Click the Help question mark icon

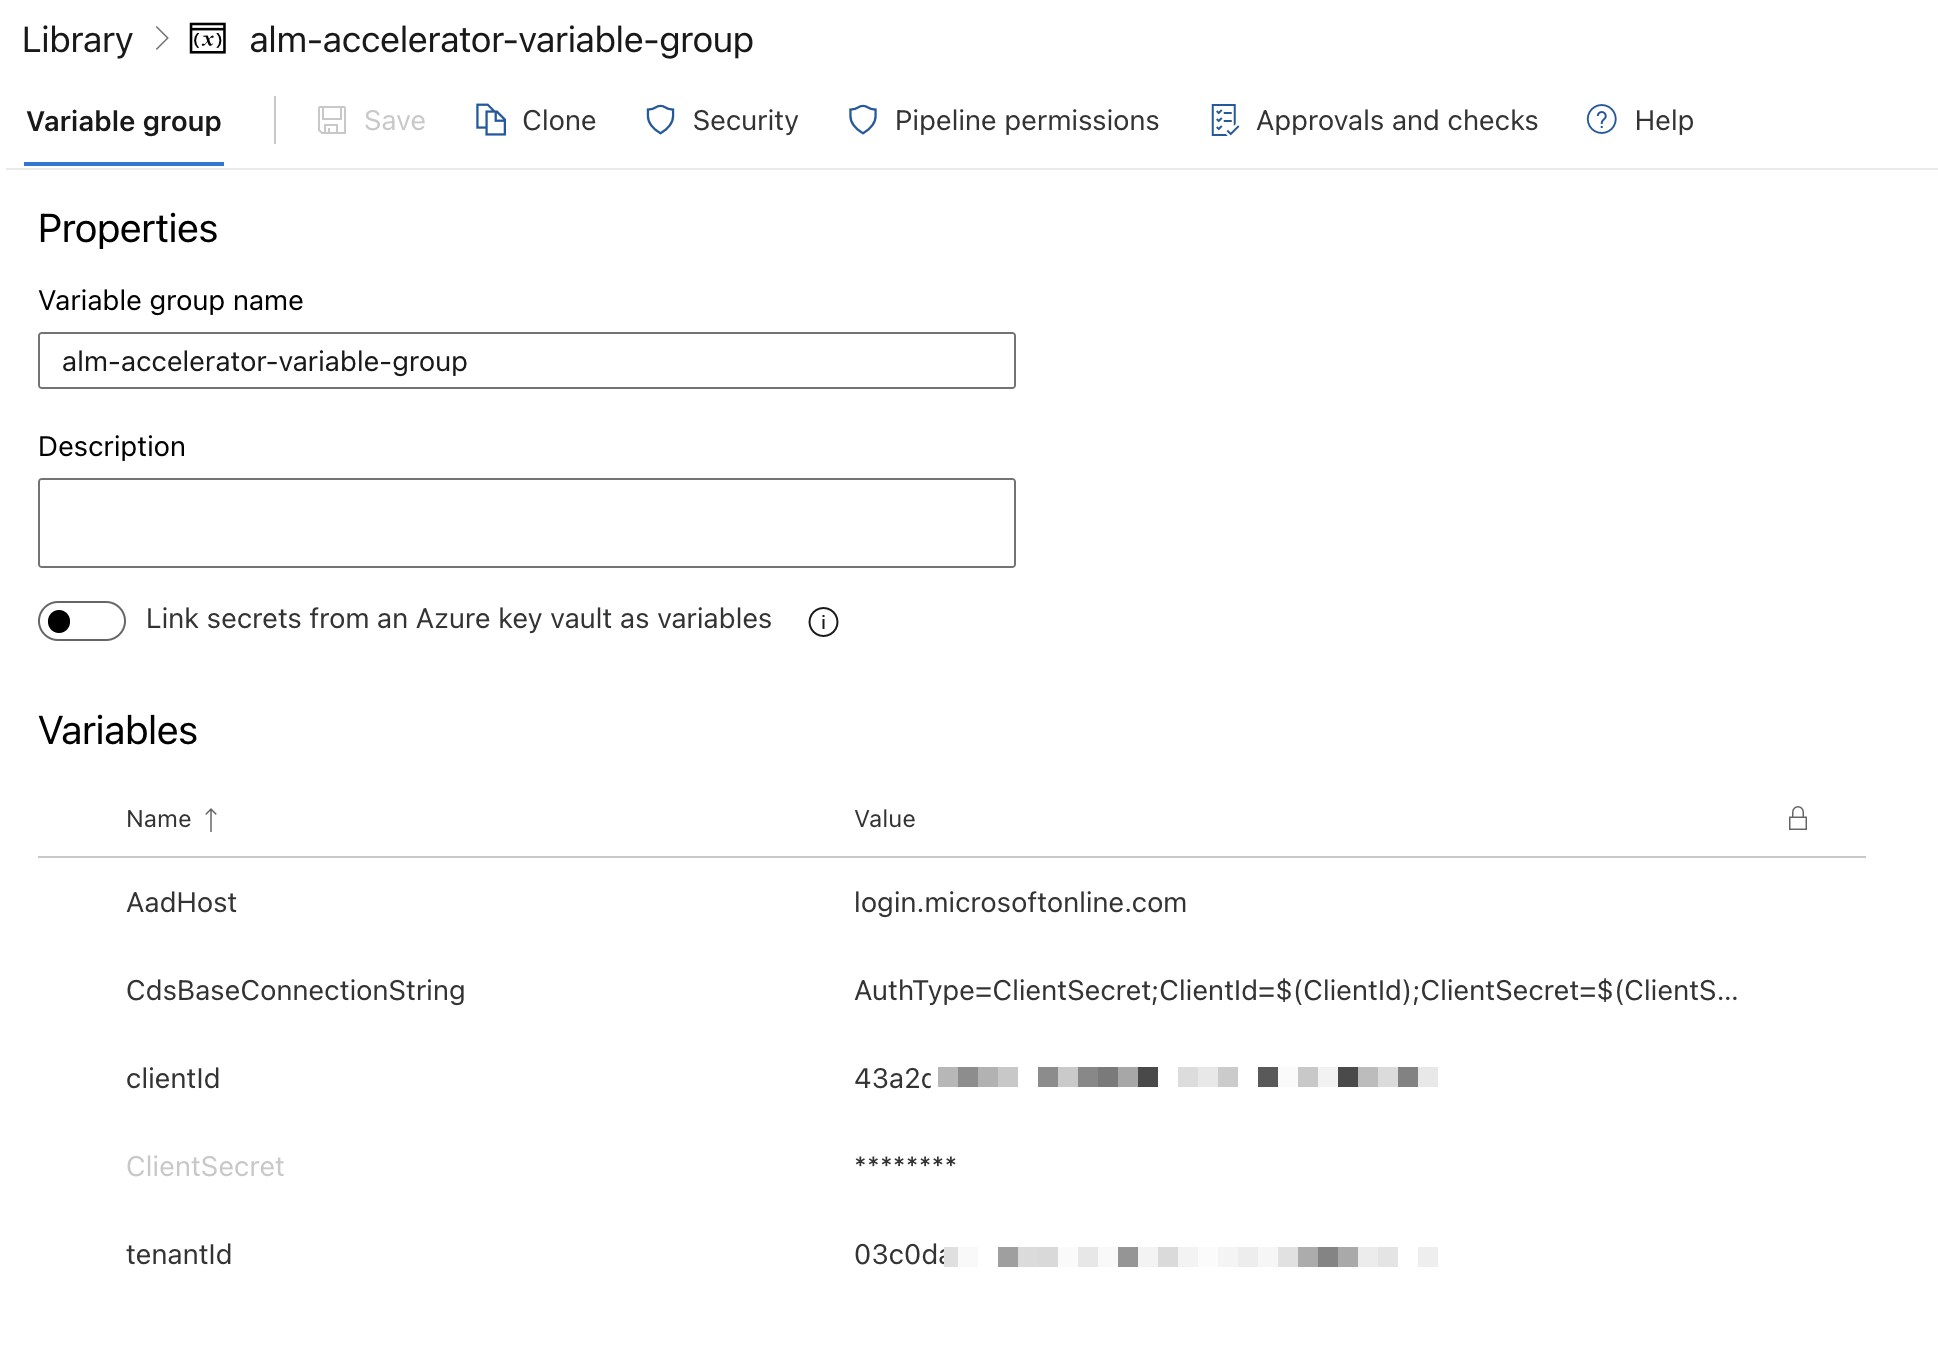tap(1600, 119)
